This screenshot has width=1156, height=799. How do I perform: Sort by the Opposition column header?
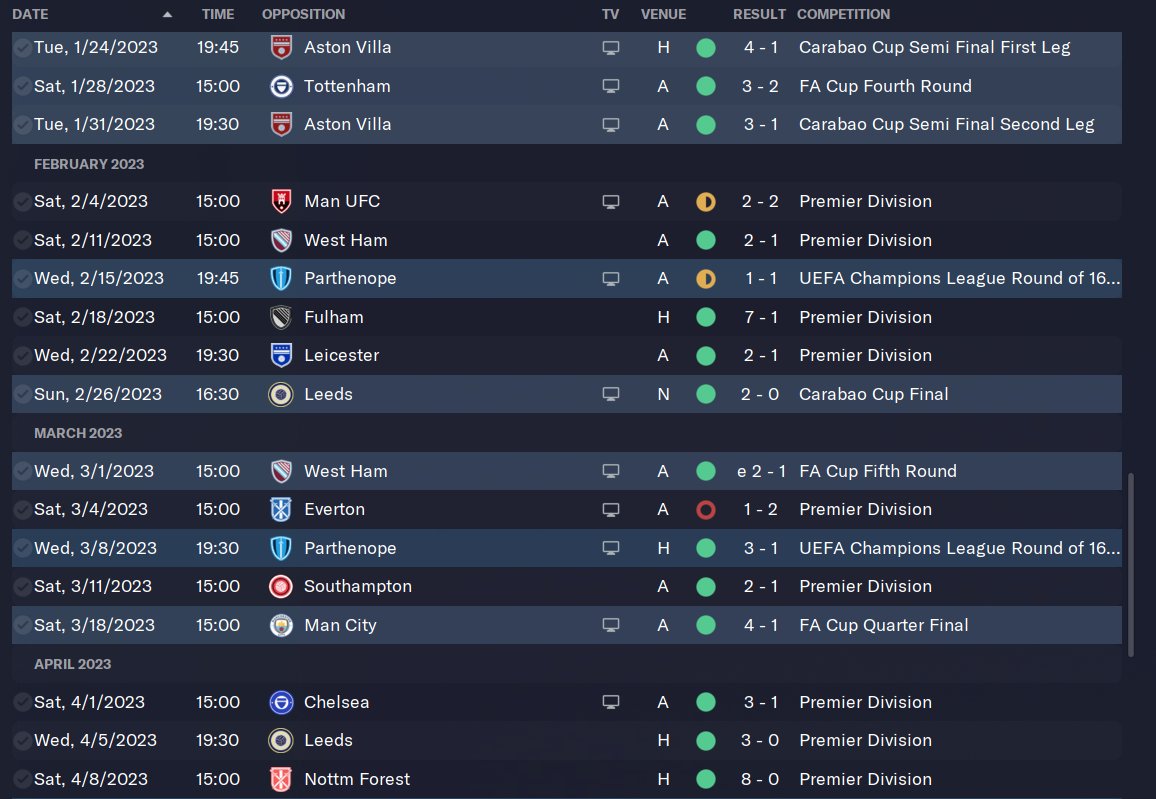click(x=303, y=15)
